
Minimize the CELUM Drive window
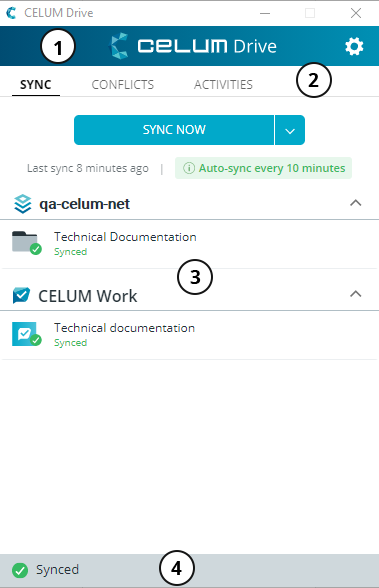click(x=265, y=13)
